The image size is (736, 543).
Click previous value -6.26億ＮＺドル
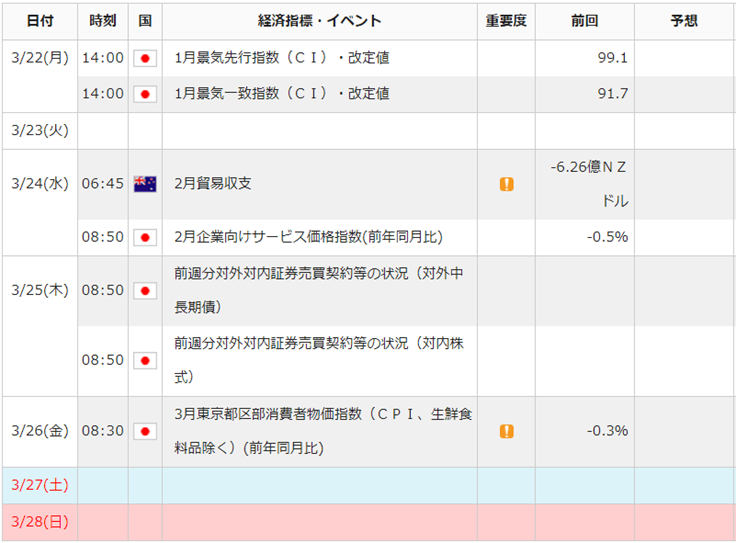click(x=589, y=184)
